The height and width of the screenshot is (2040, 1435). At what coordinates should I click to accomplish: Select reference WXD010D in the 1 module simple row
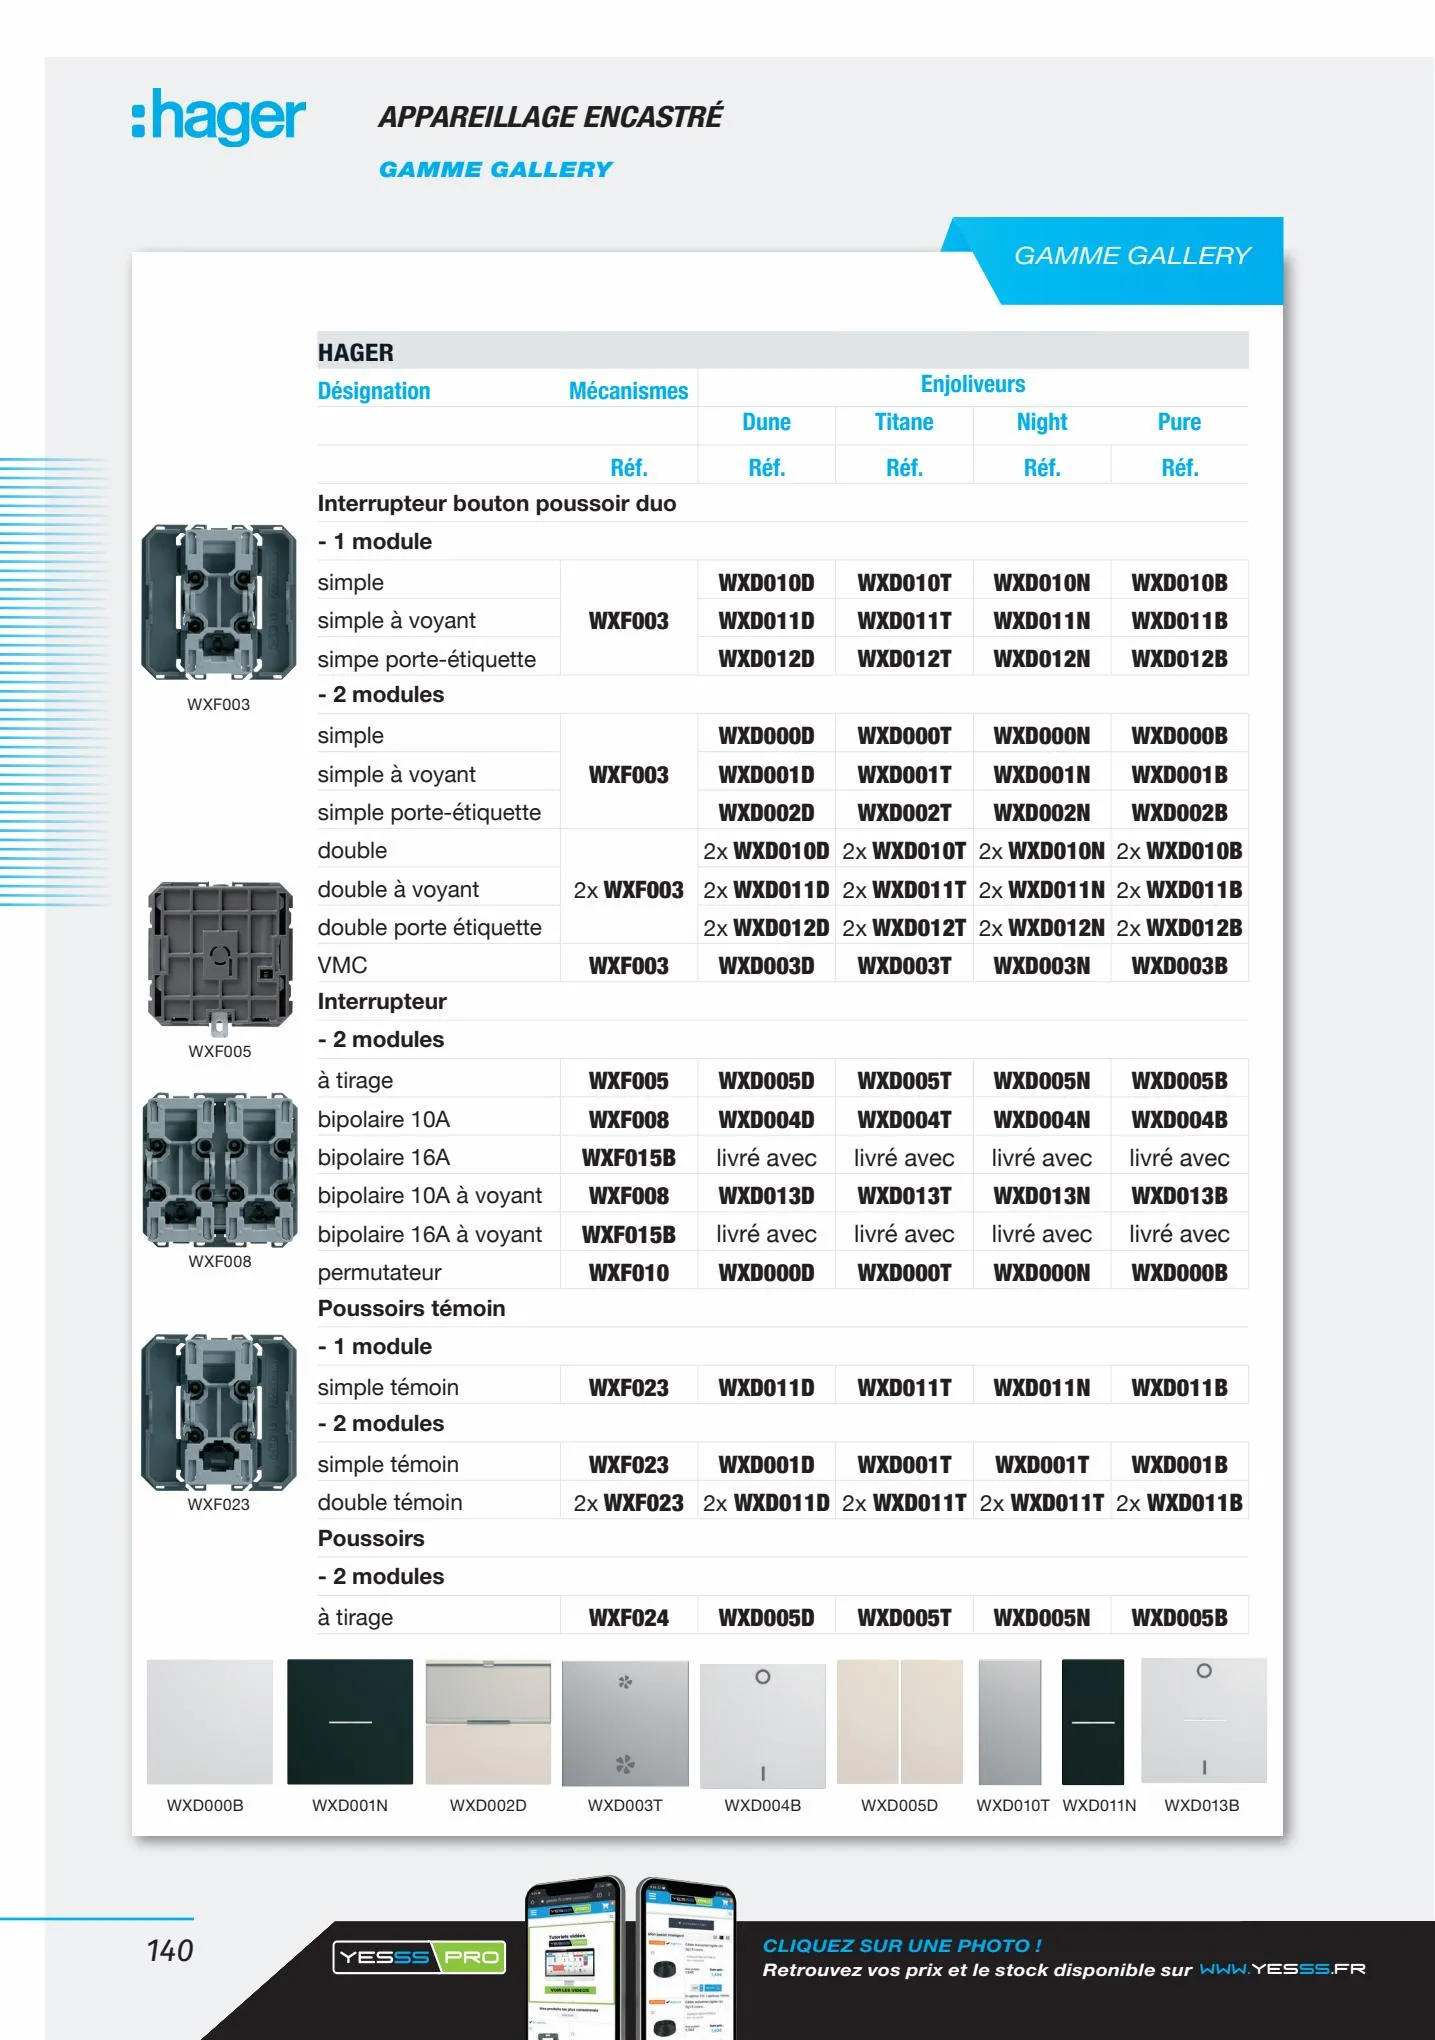pos(766,583)
